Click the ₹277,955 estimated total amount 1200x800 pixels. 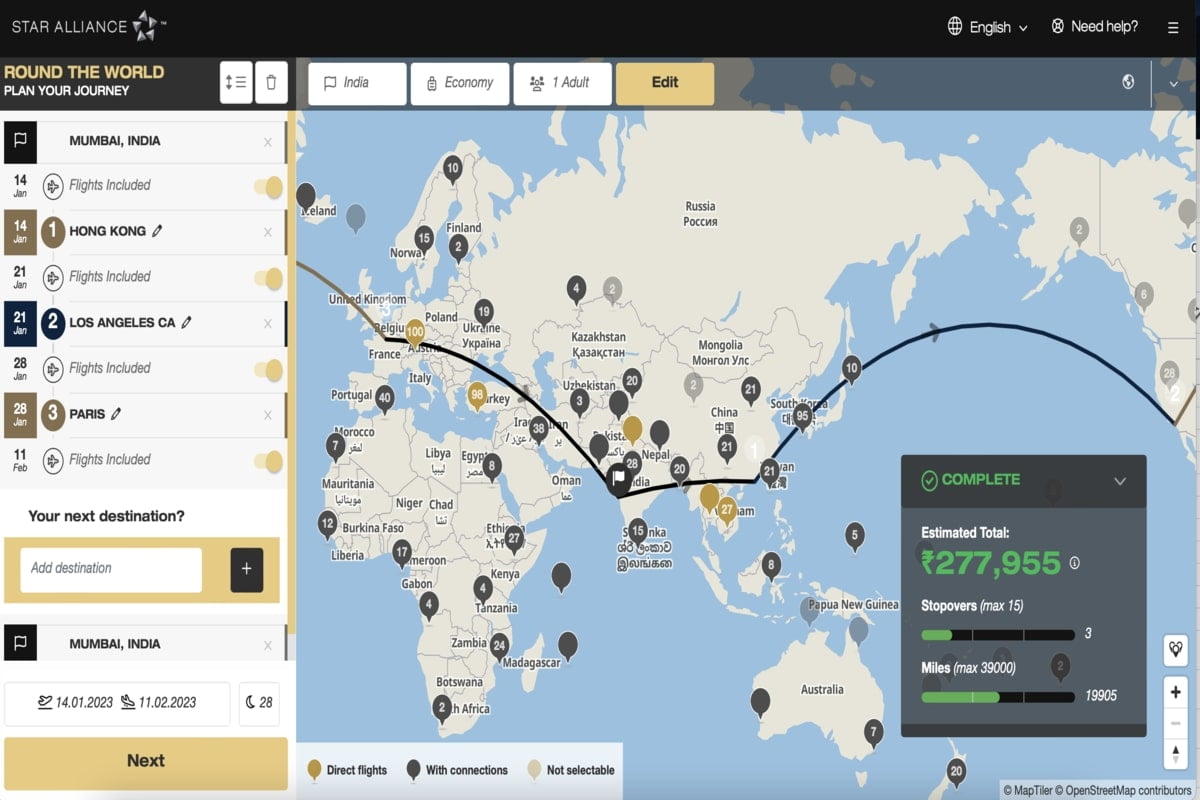coord(990,563)
